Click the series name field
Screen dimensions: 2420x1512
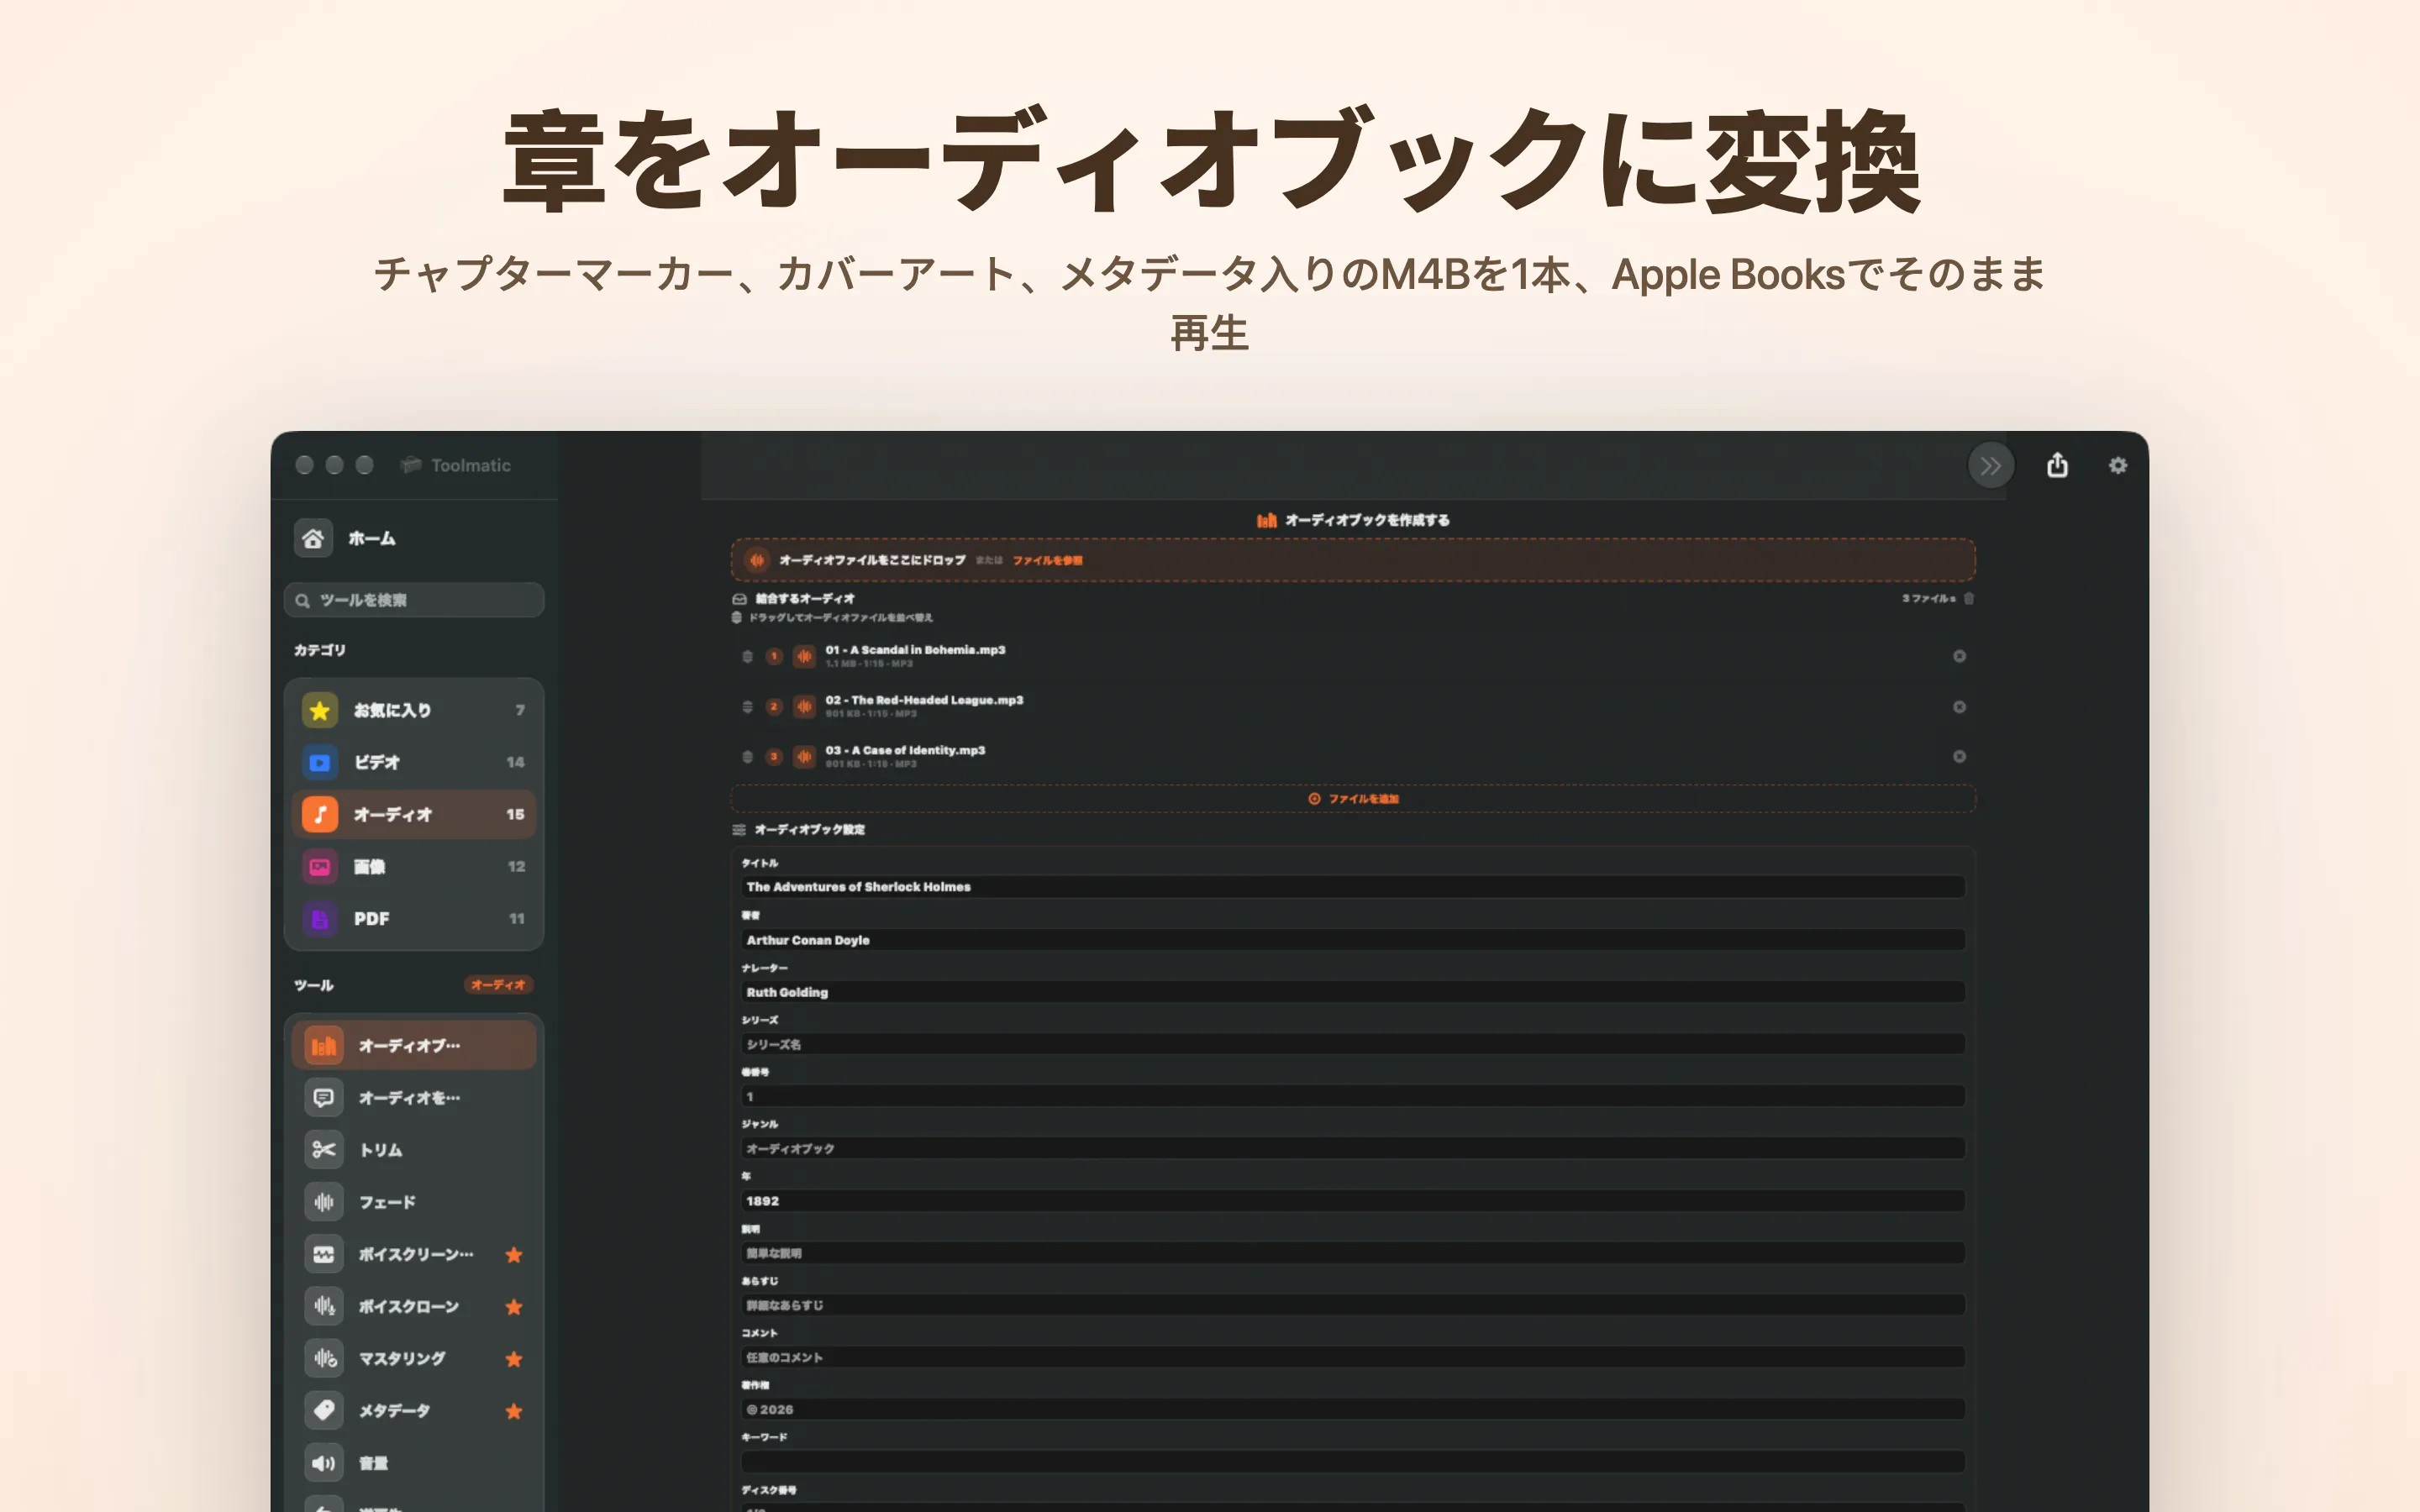coord(1353,1044)
